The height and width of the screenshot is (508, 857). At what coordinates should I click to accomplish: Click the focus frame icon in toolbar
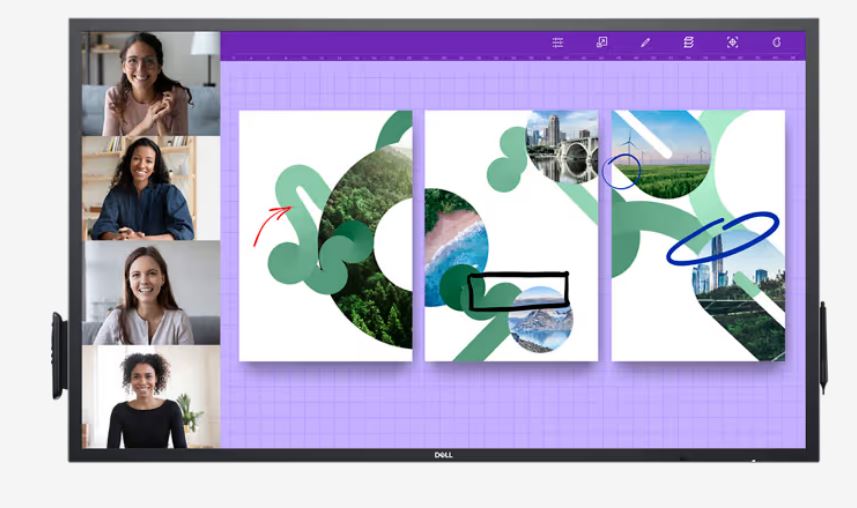click(x=732, y=42)
